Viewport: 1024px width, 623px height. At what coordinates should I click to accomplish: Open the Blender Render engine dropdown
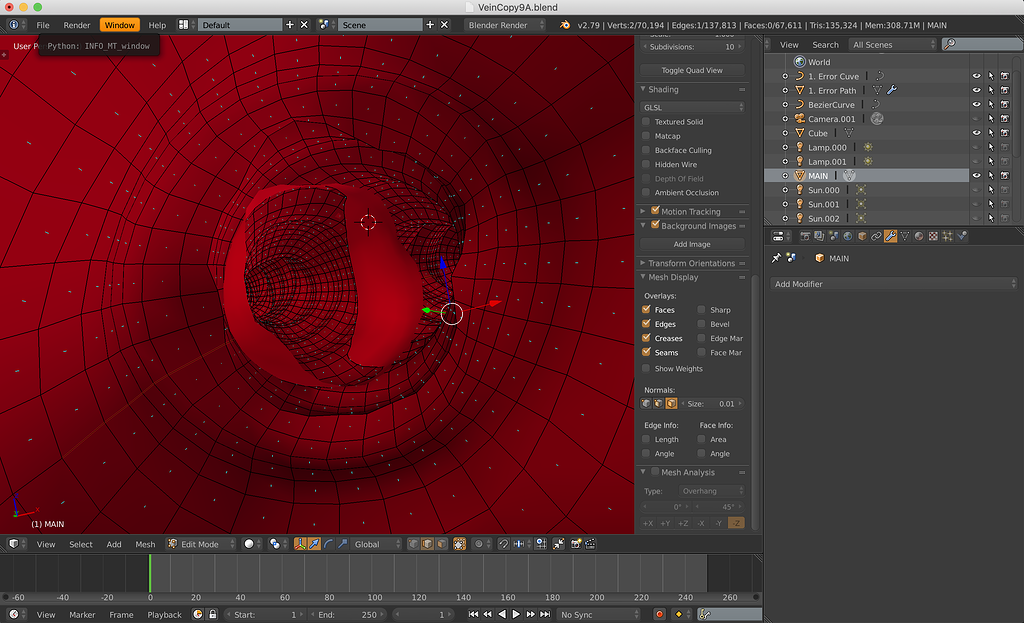505,25
